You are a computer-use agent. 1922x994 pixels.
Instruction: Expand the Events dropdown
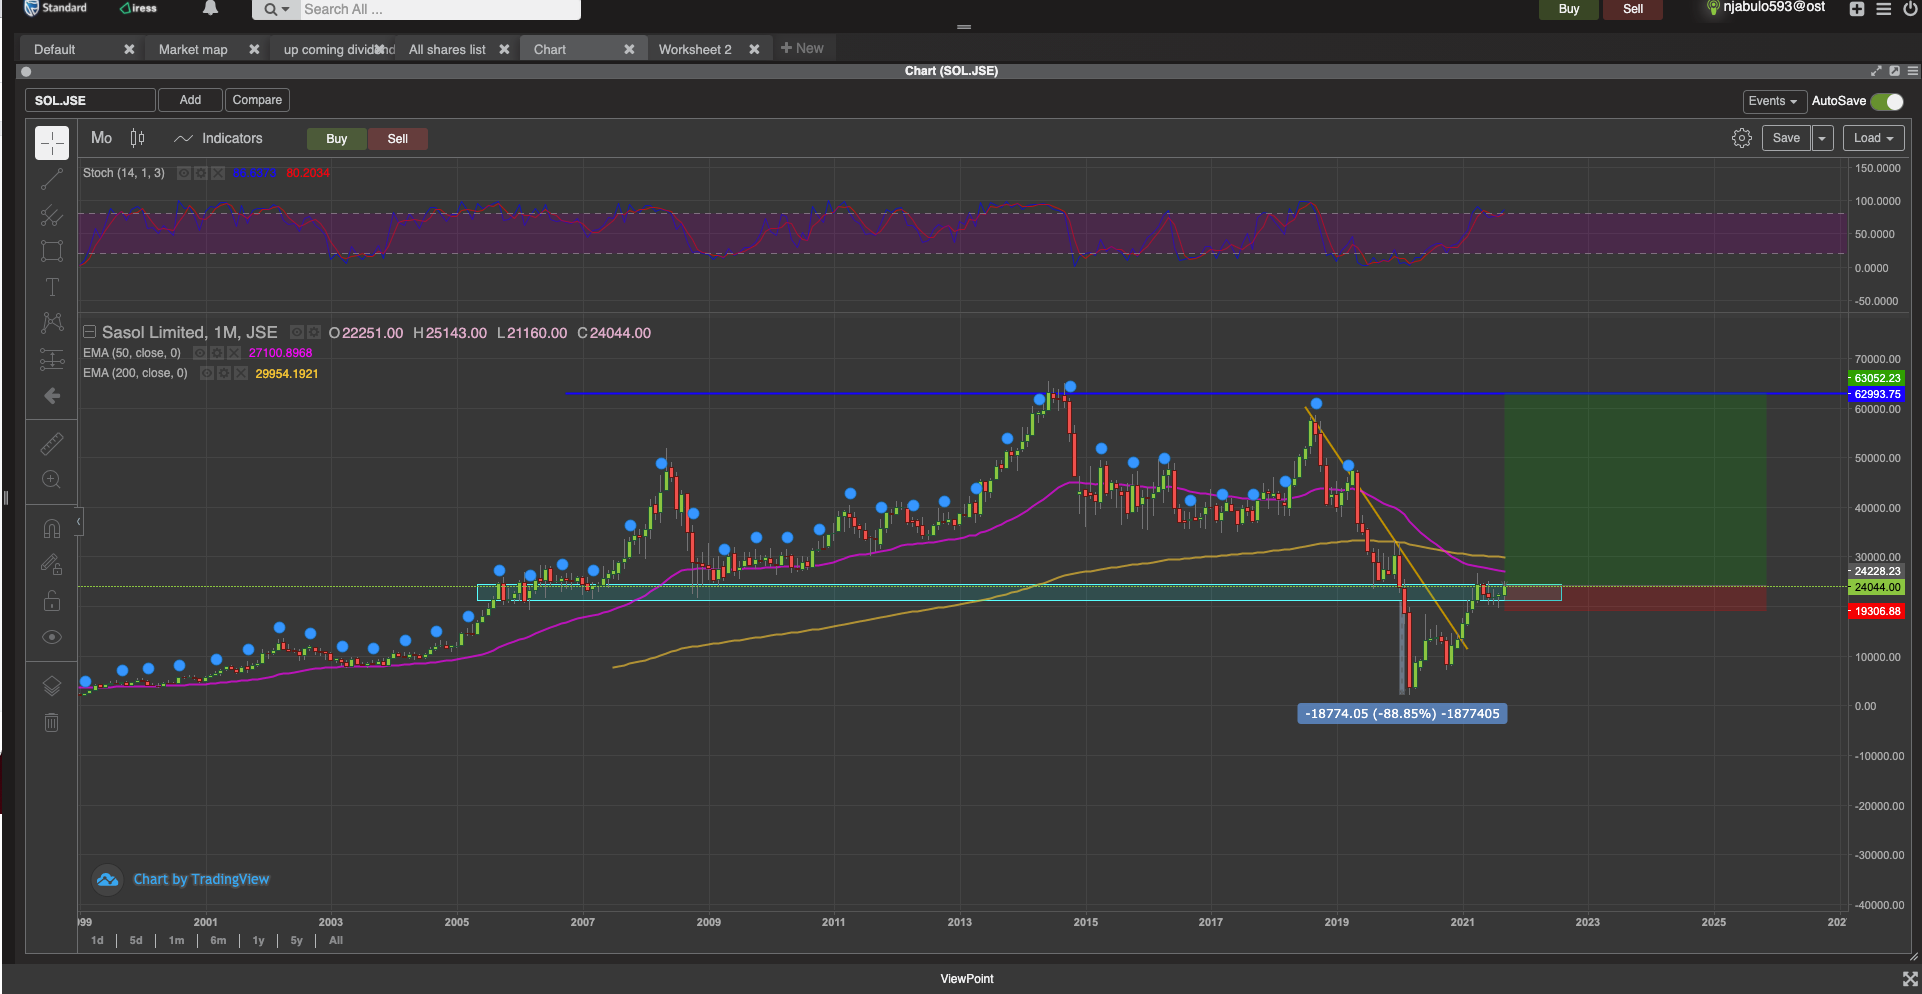(x=1773, y=101)
